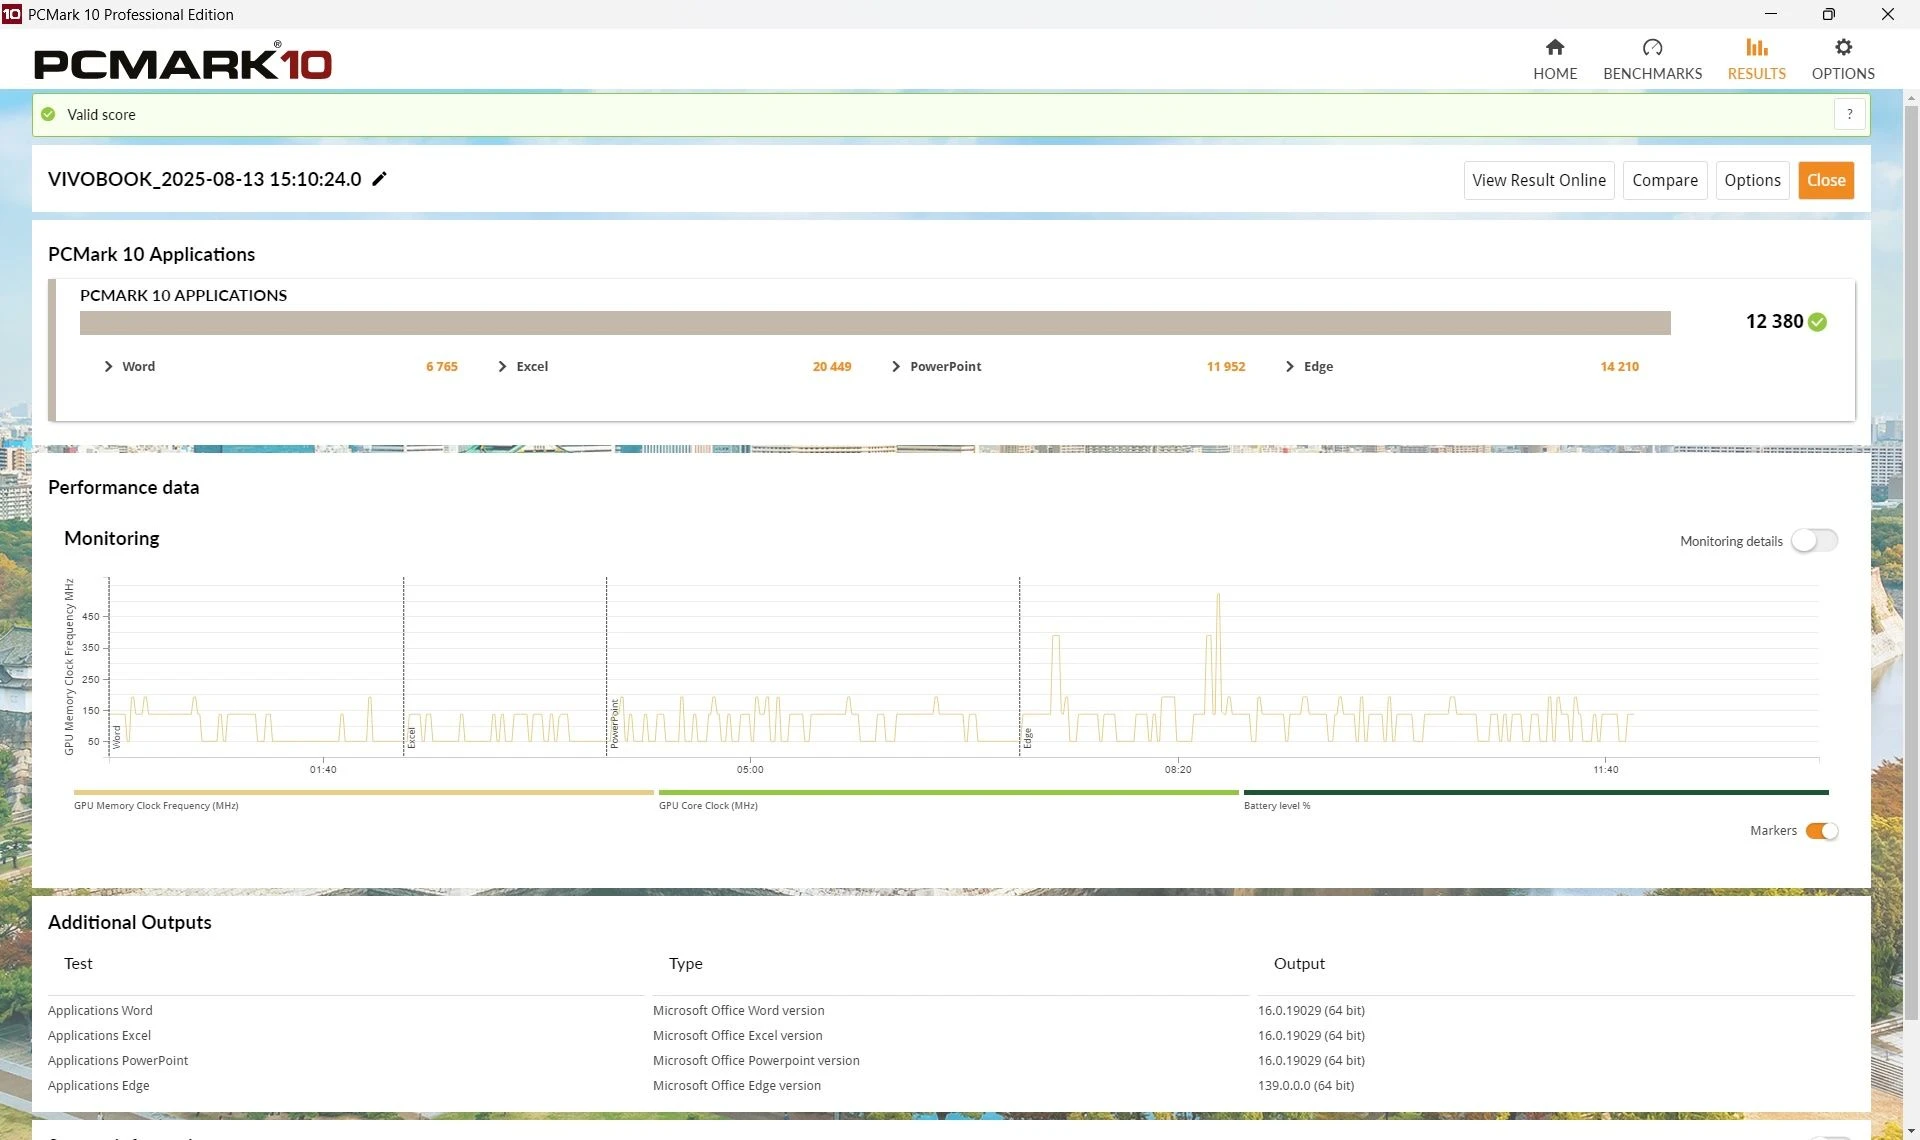The width and height of the screenshot is (1920, 1140).
Task: Open the Home icon in navigation
Action: [1554, 47]
